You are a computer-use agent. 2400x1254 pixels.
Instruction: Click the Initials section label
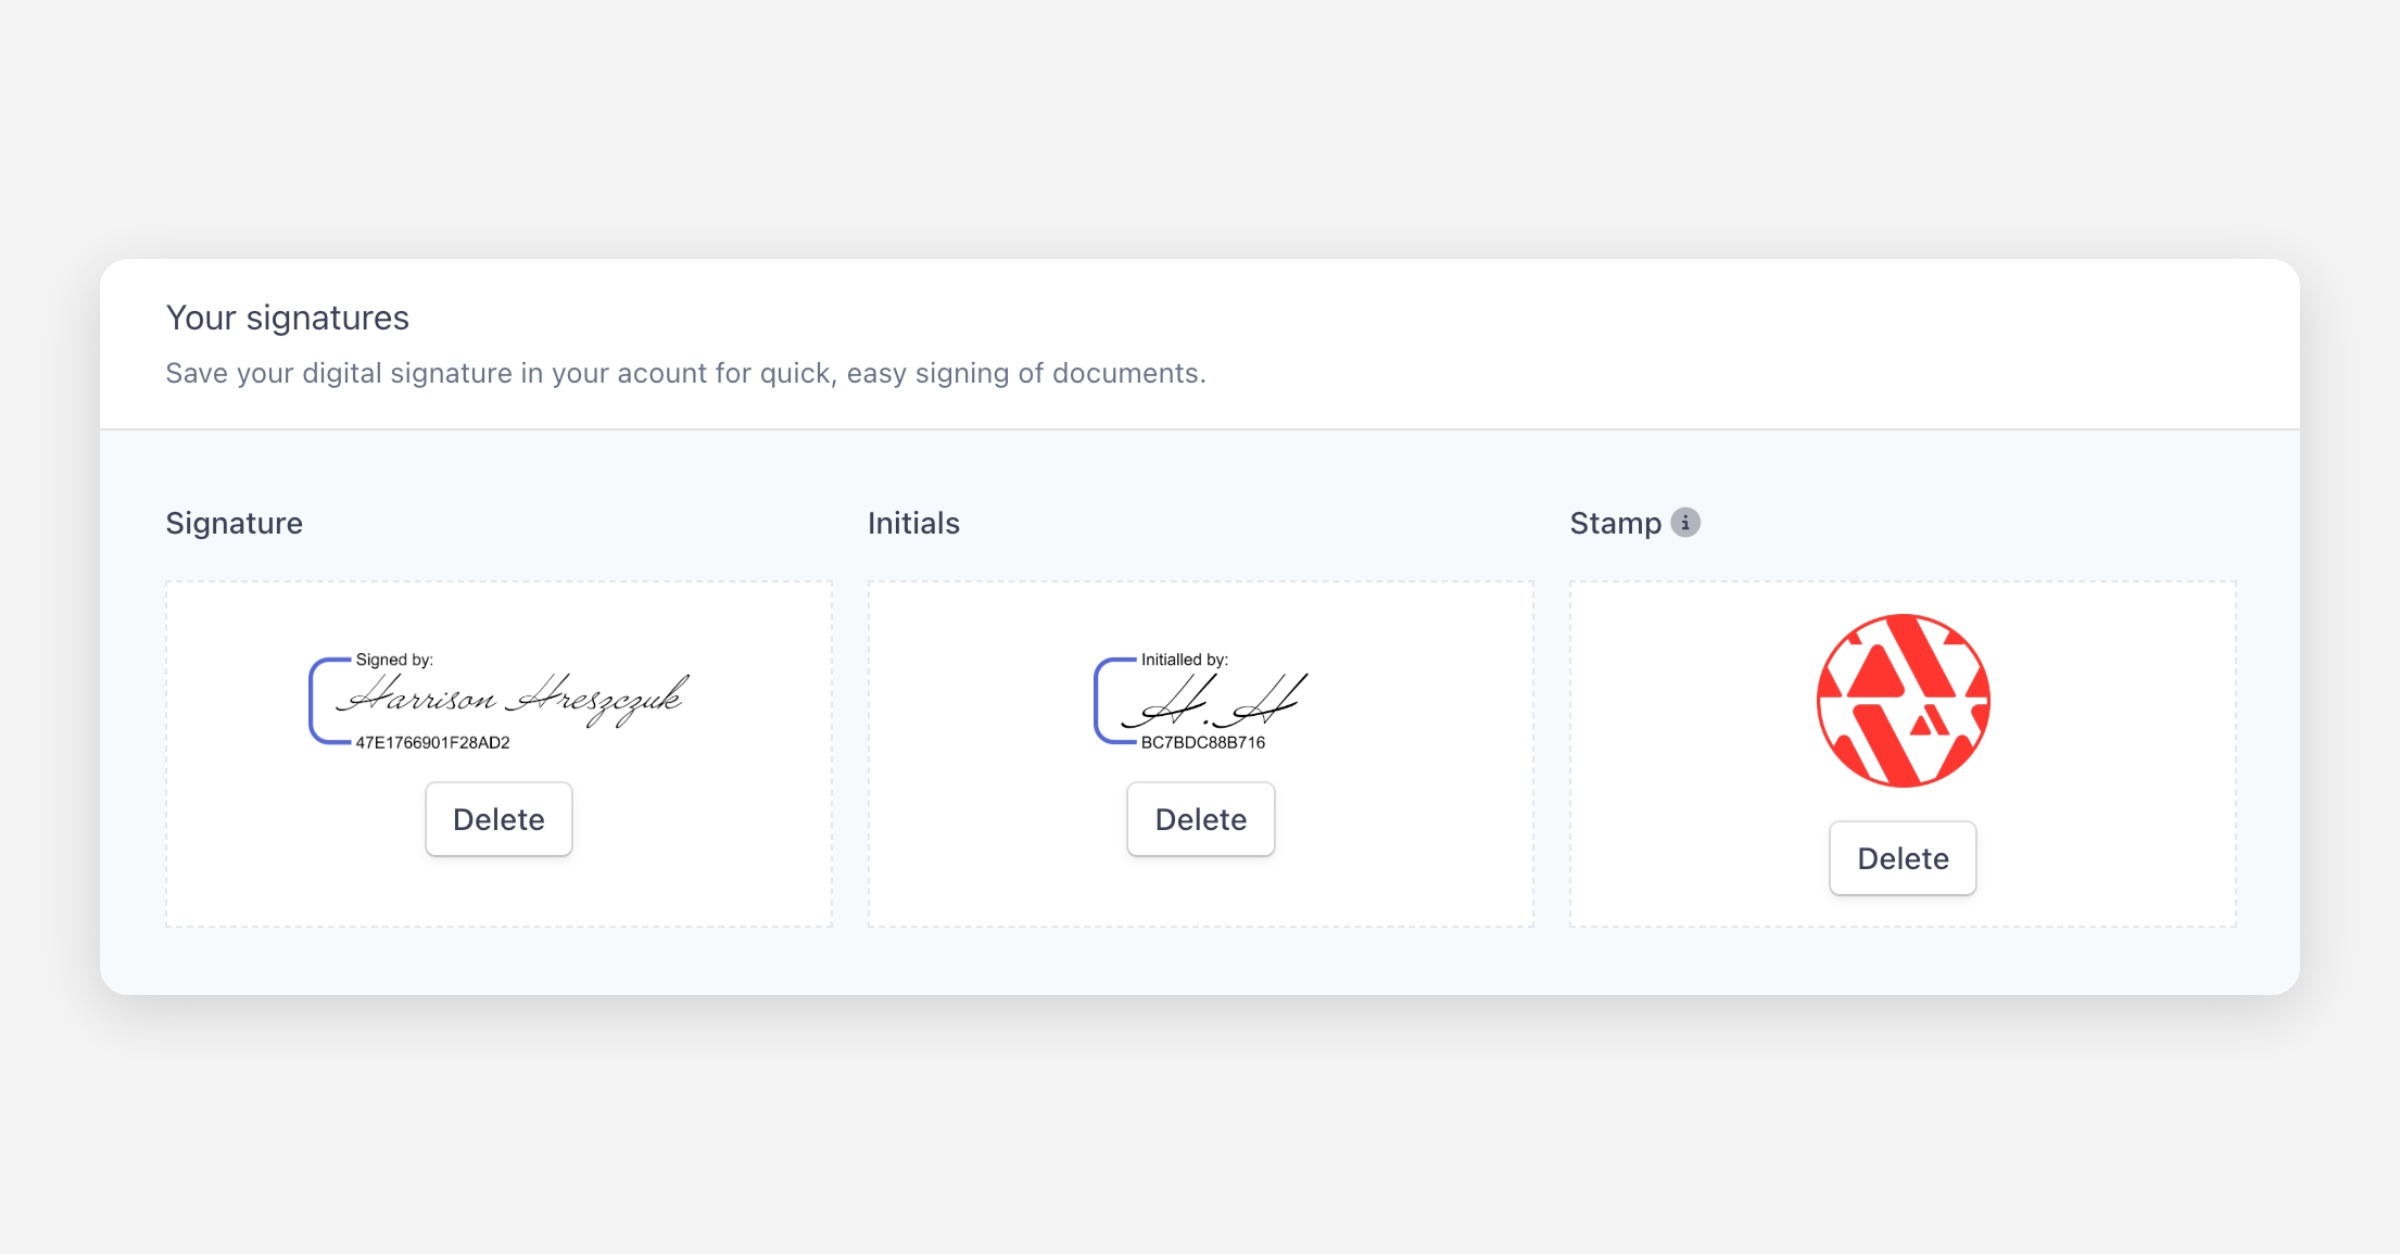point(913,523)
